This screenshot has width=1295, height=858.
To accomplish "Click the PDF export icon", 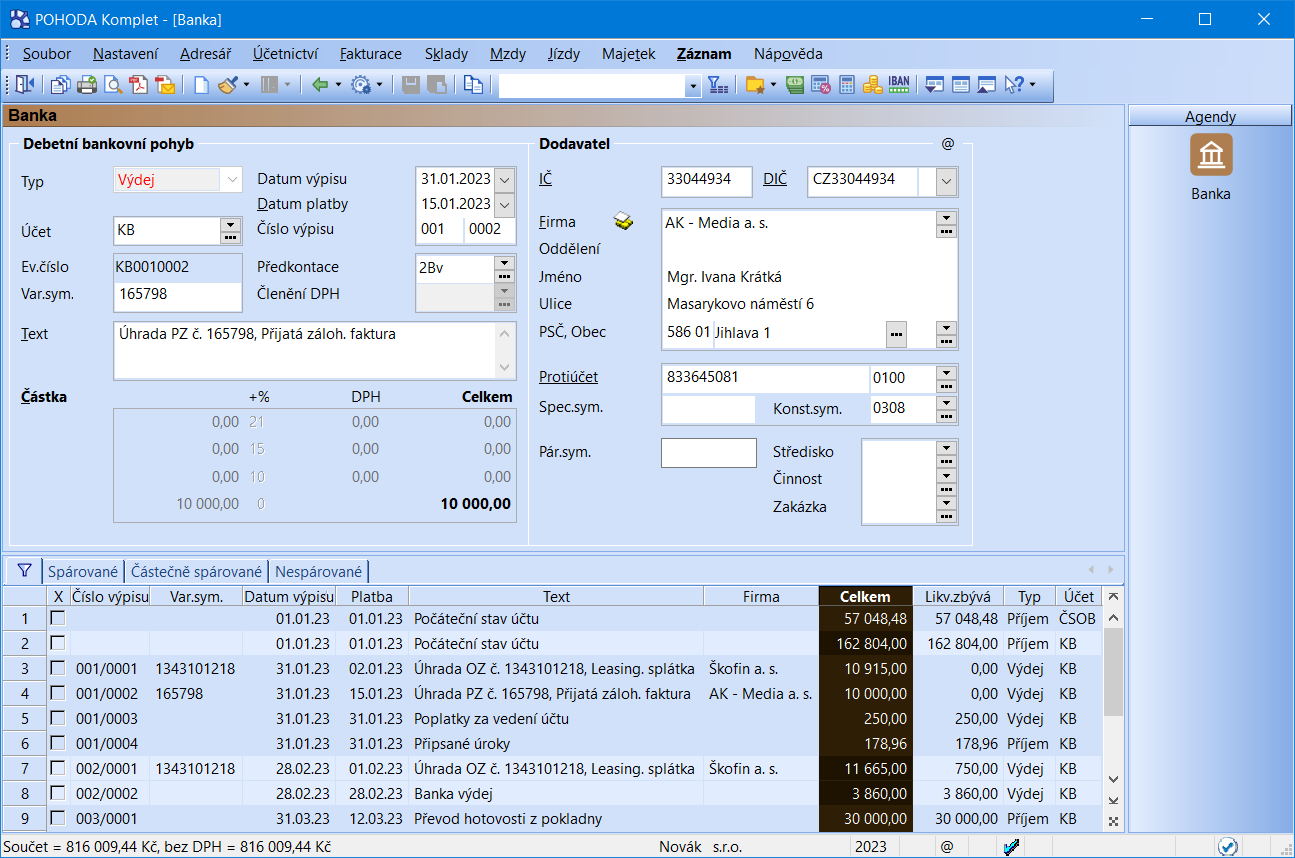I will click(x=139, y=85).
